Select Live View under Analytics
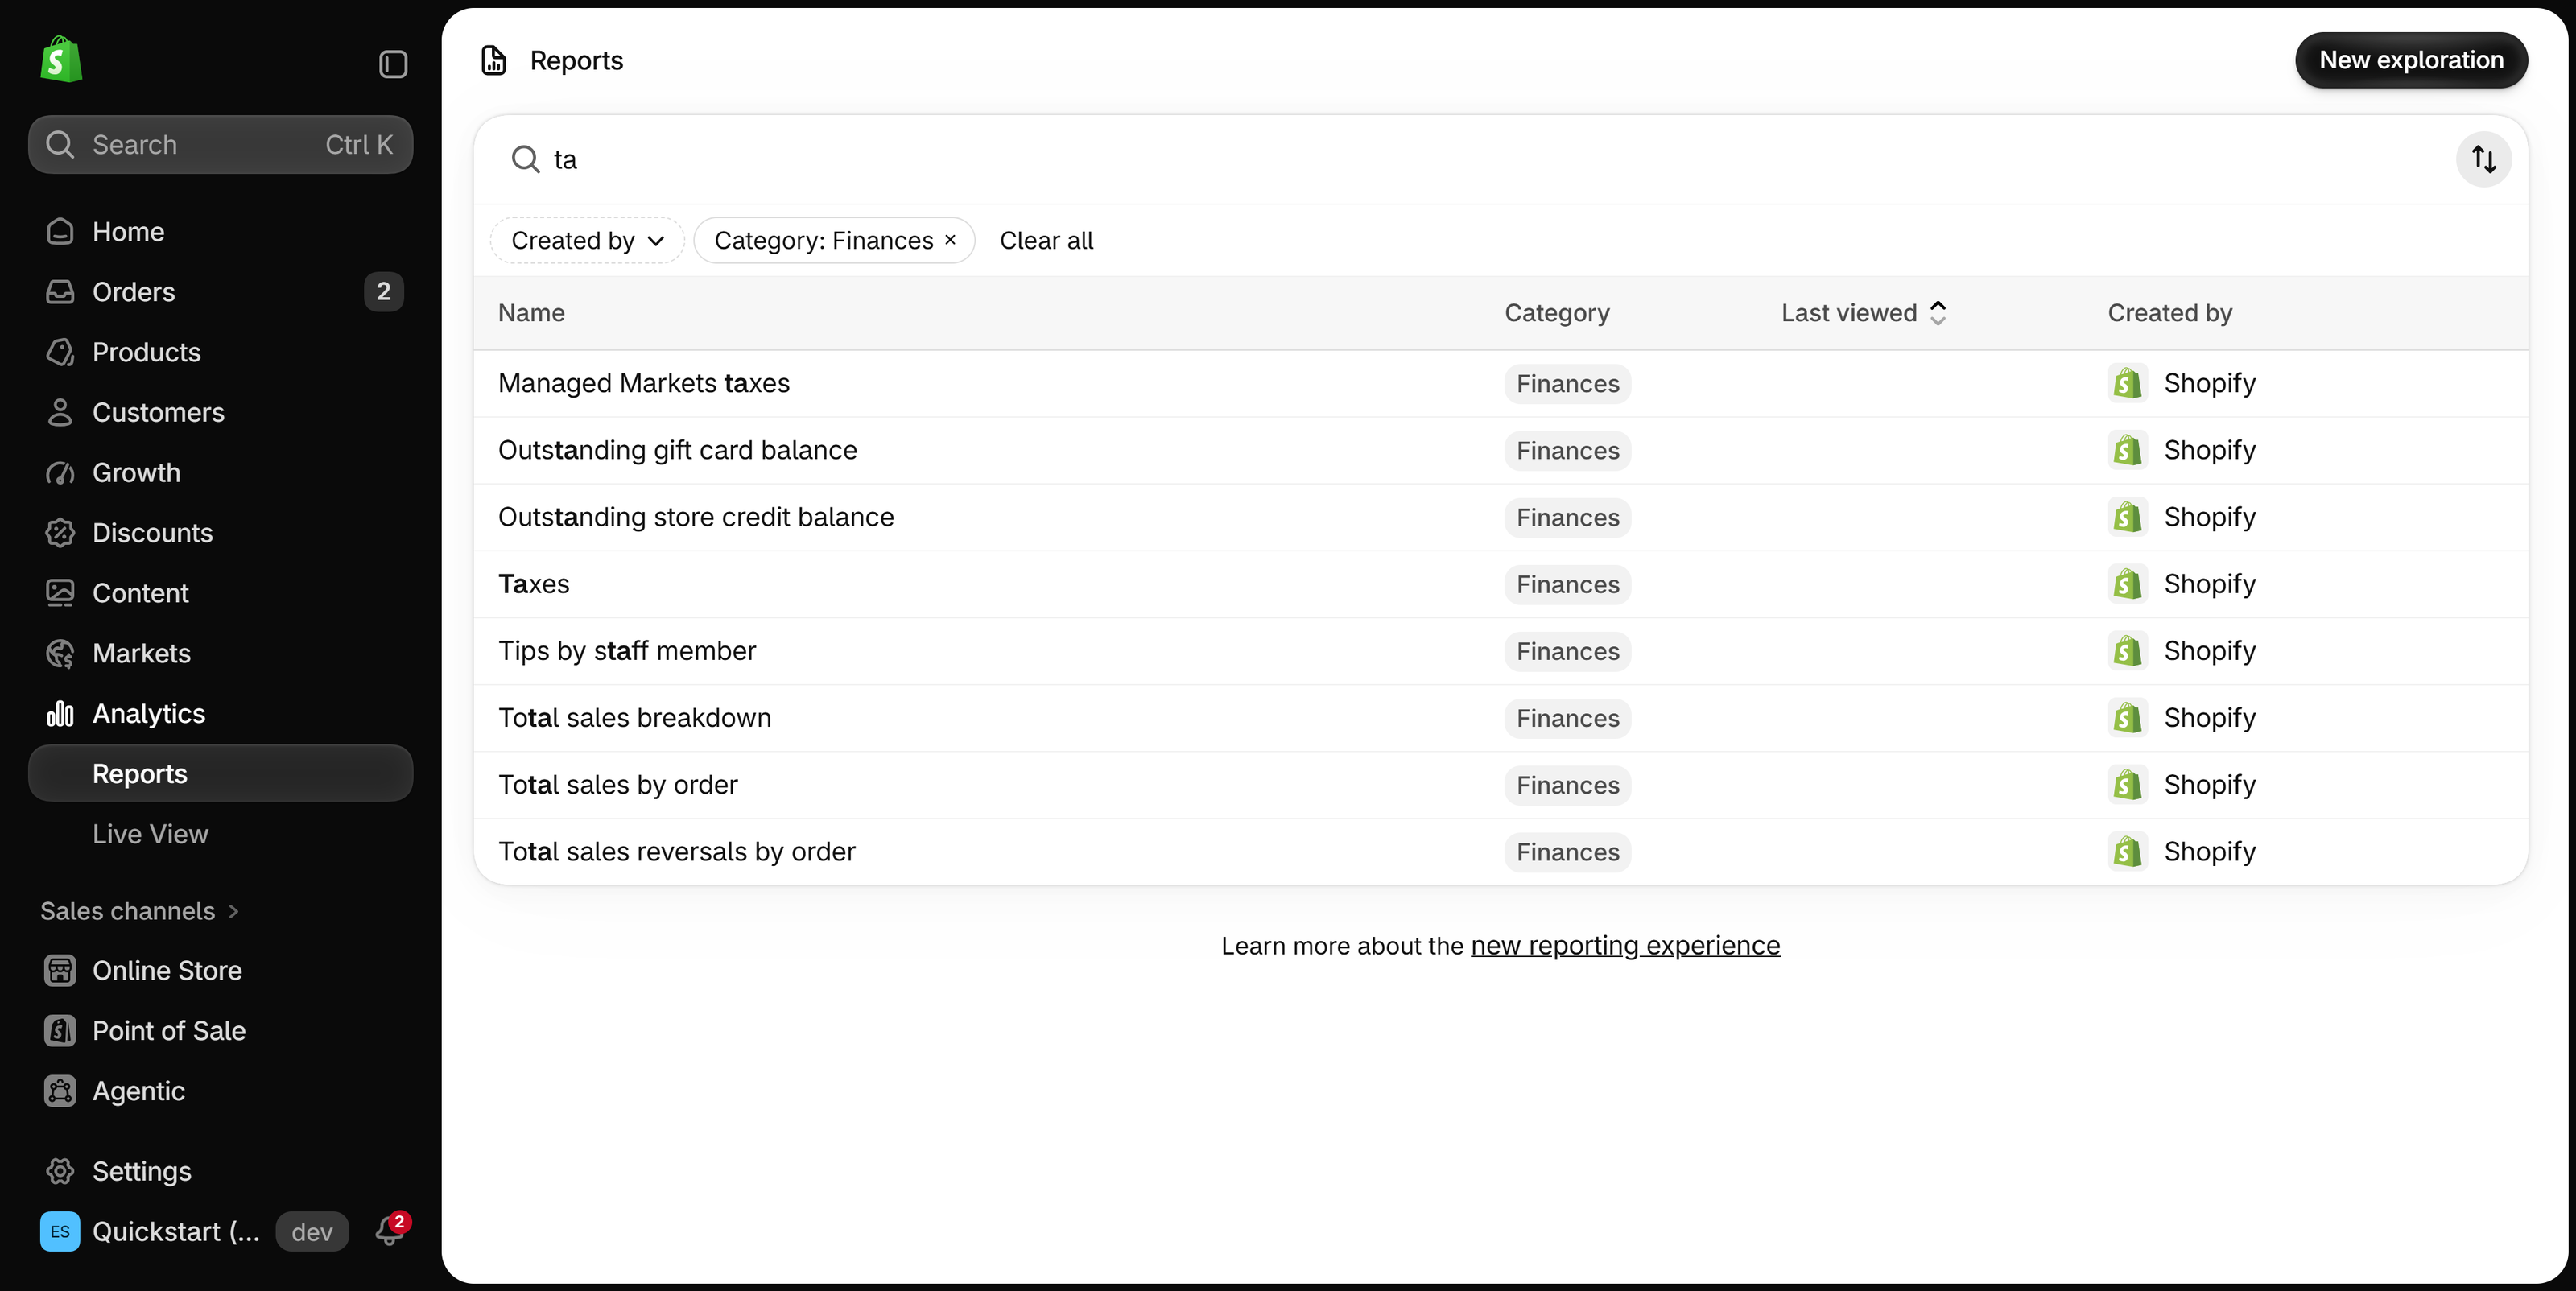Image resolution: width=2576 pixels, height=1291 pixels. 220,834
